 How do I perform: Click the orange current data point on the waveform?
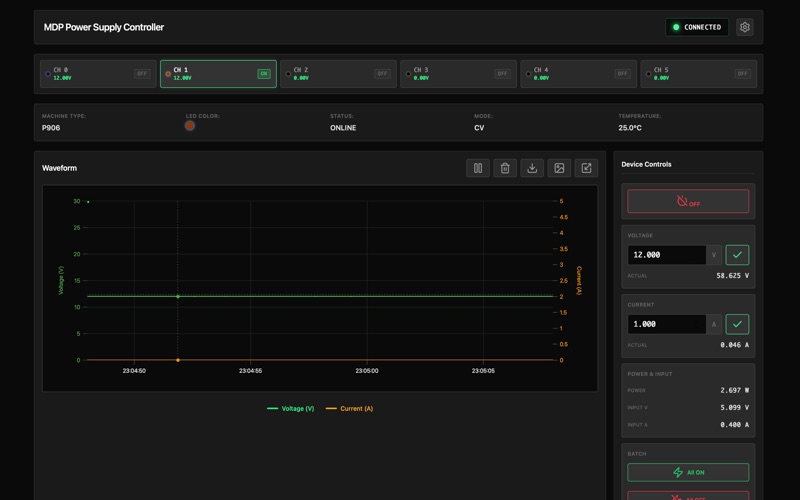178,360
